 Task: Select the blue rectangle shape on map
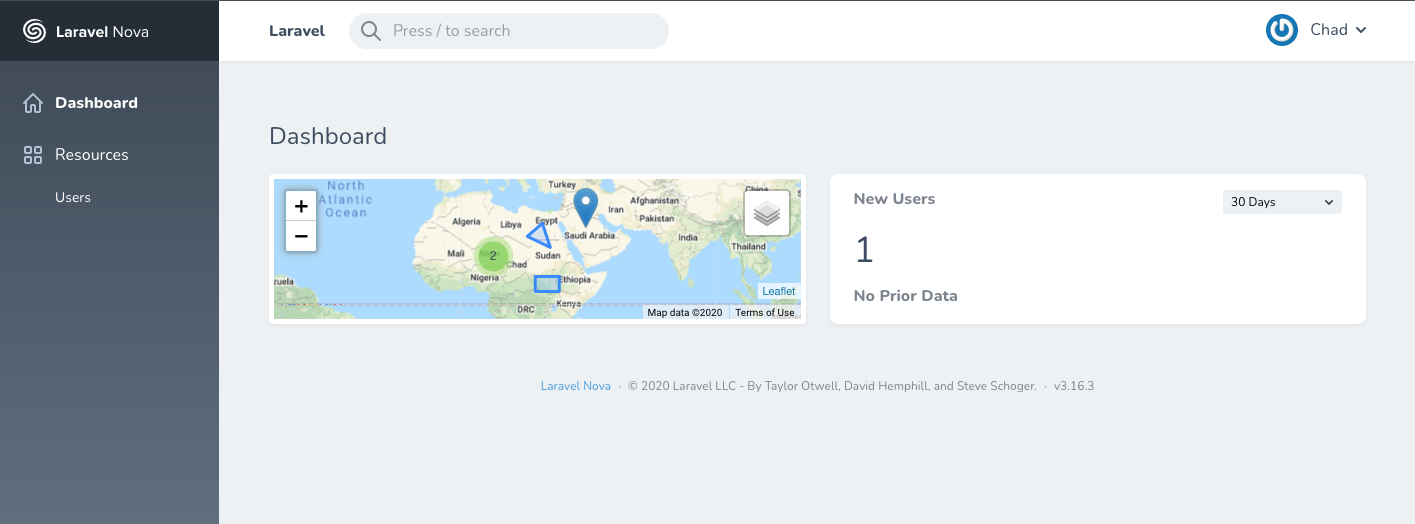coord(546,284)
